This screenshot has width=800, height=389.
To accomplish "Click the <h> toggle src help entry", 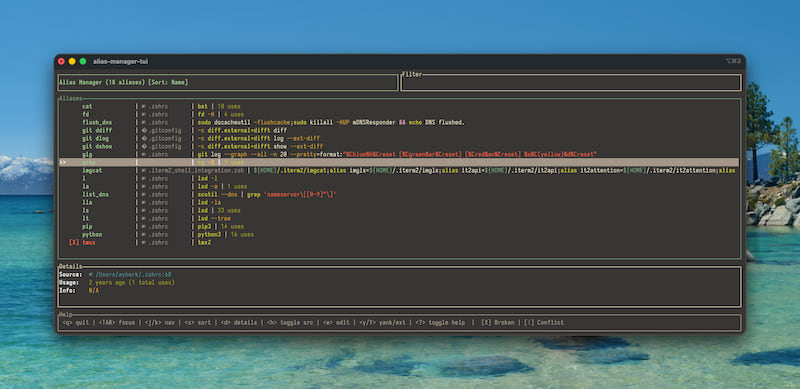I will pyautogui.click(x=291, y=323).
